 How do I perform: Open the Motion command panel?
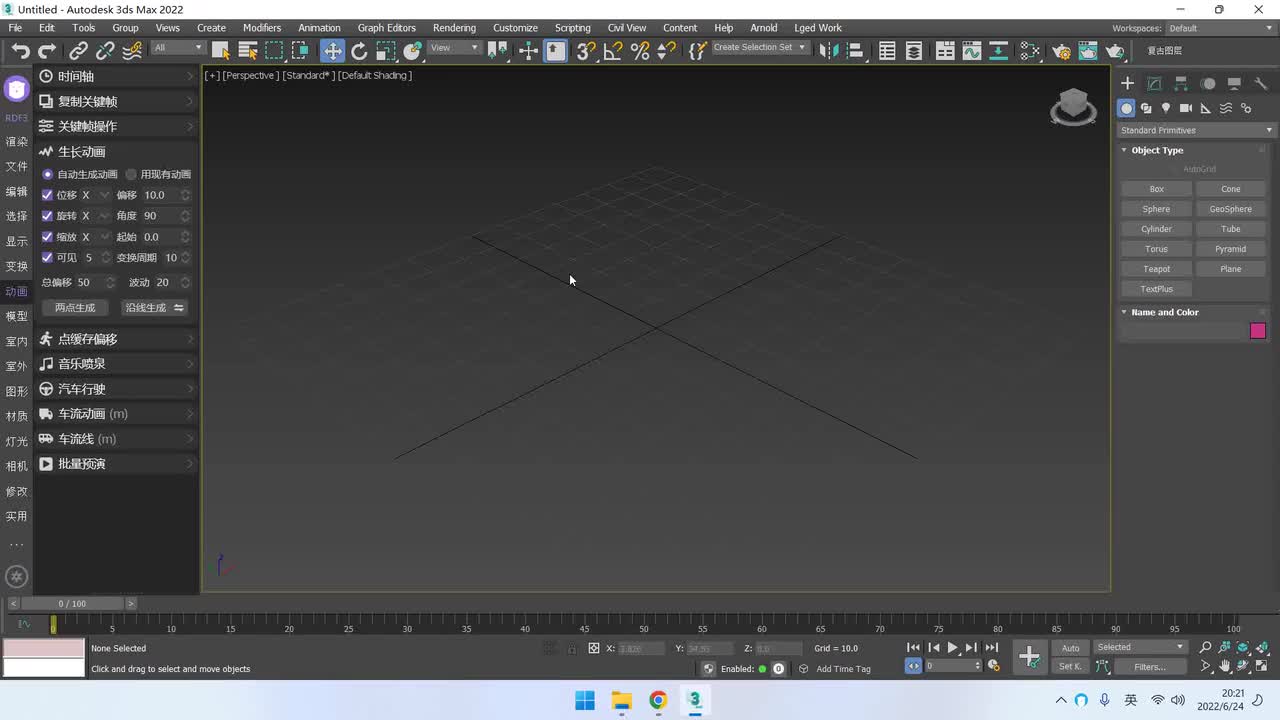click(1208, 84)
